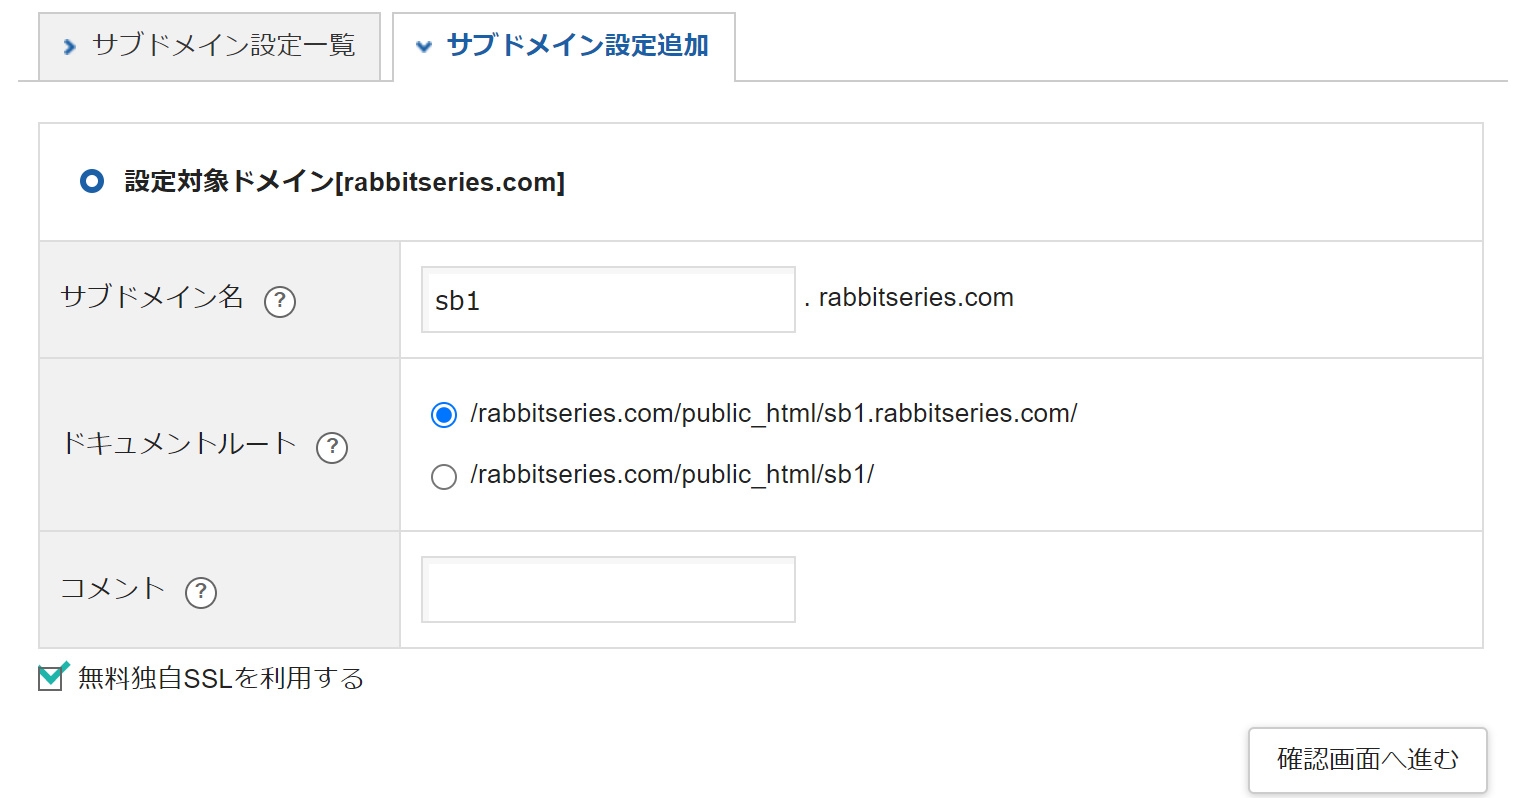Click the ドキュメントルート row label

click(x=179, y=444)
